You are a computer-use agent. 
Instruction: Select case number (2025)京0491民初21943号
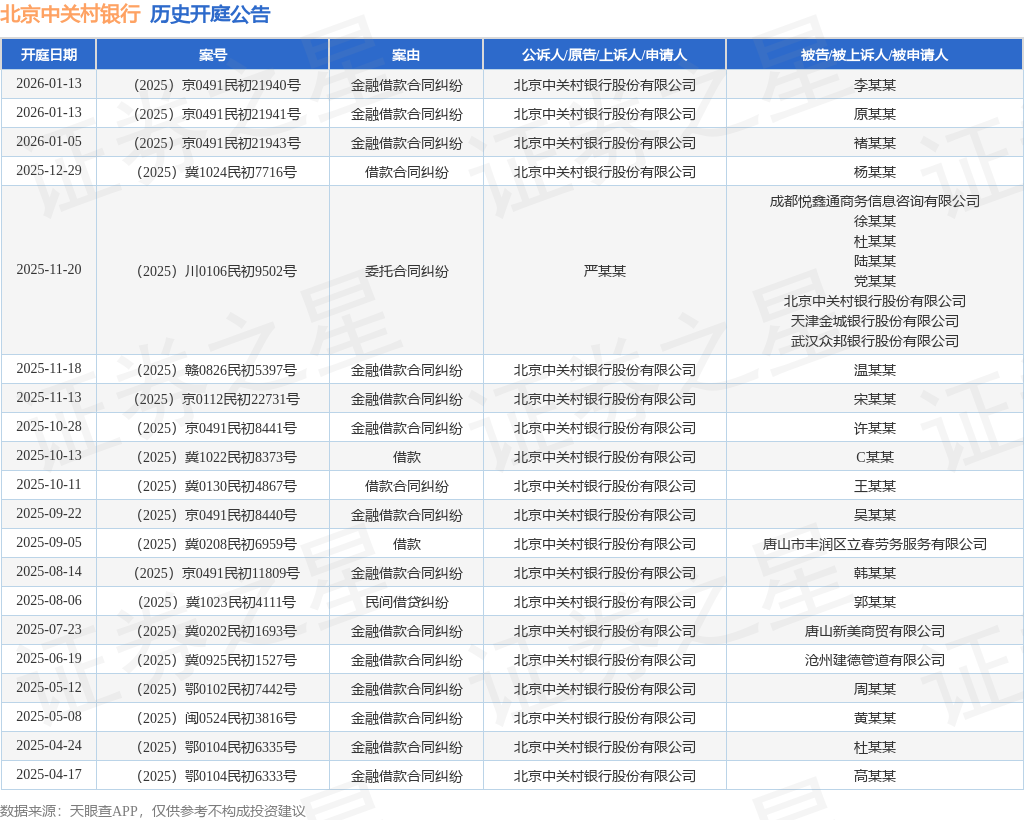pyautogui.click(x=217, y=143)
